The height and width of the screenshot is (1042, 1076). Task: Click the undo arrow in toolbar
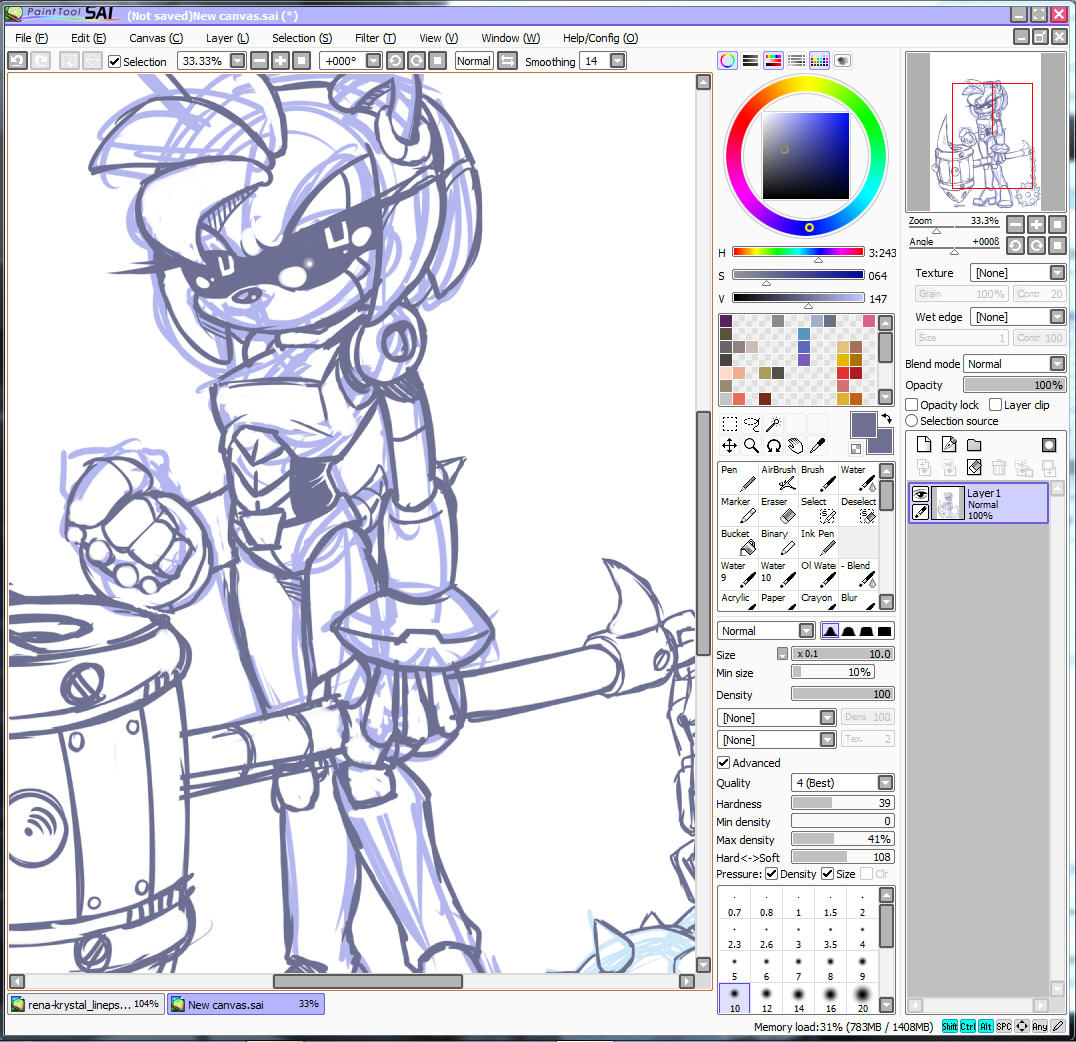[17, 61]
